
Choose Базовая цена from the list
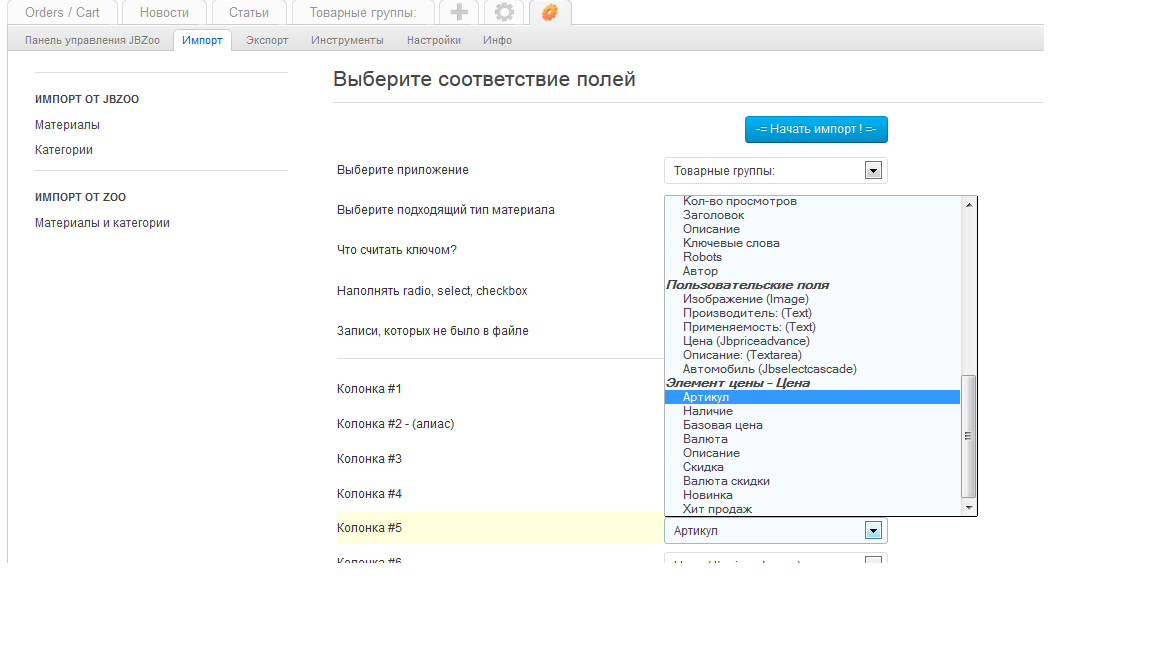(x=722, y=425)
